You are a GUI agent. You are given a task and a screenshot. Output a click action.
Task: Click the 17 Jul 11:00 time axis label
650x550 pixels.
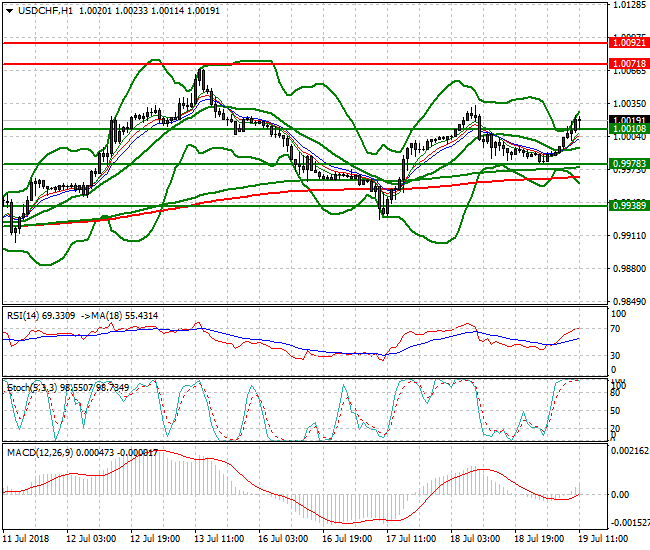[x=411, y=539]
